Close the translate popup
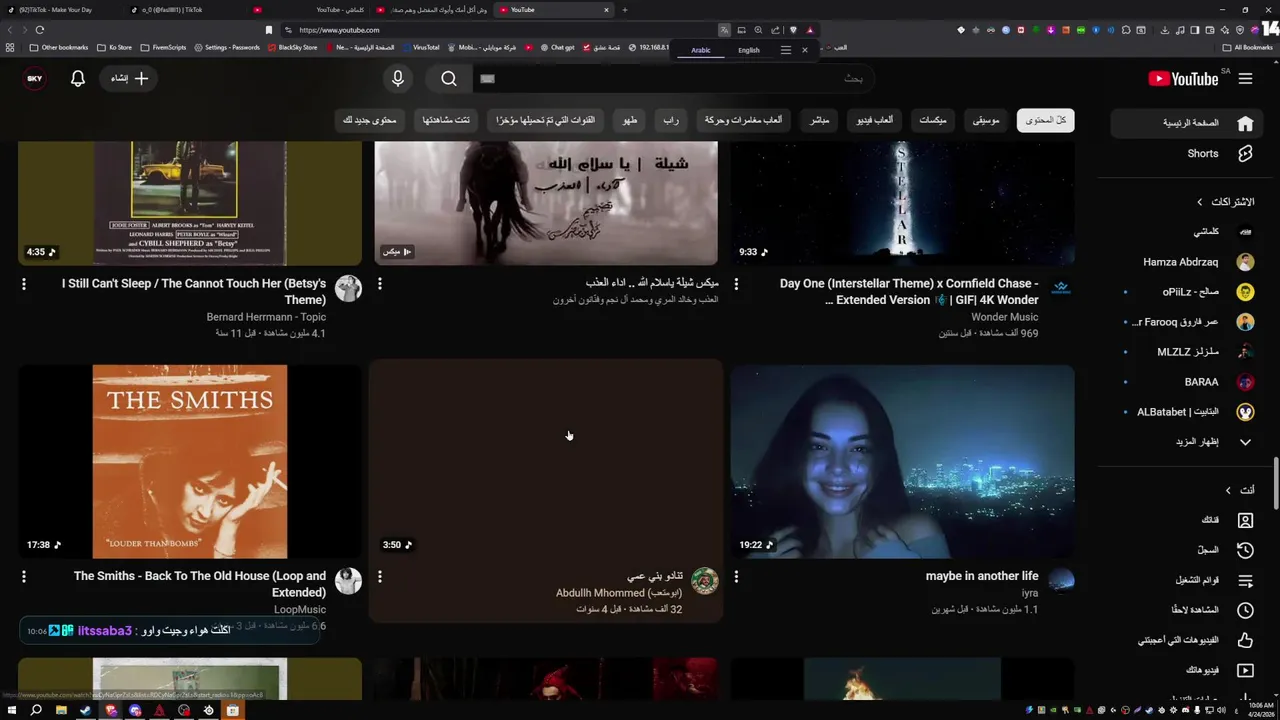 [x=804, y=50]
